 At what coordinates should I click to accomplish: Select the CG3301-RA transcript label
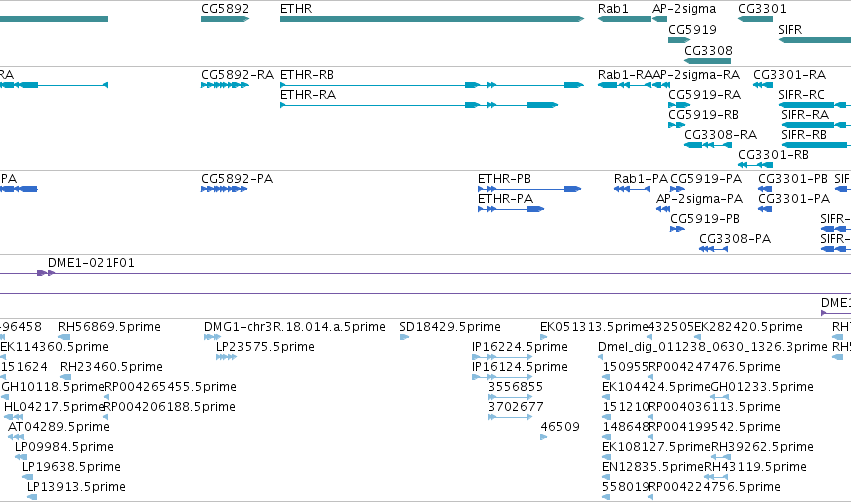[789, 75]
